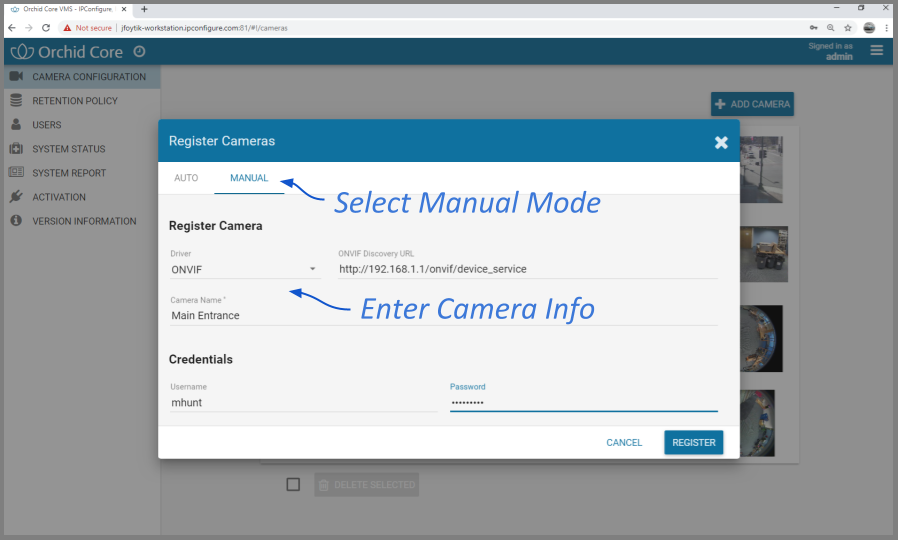Image resolution: width=898 pixels, height=540 pixels.
Task: Click the REGISTER button
Action: pyautogui.click(x=694, y=443)
